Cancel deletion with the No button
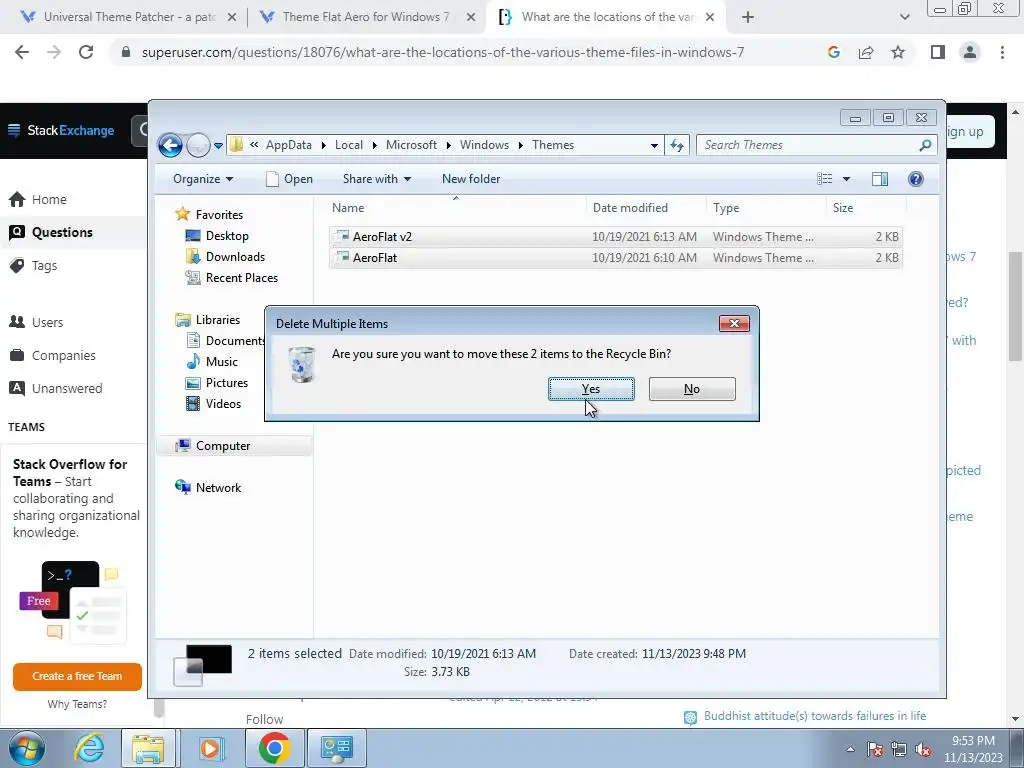Screen dimensions: 1024x768 coord(692,389)
